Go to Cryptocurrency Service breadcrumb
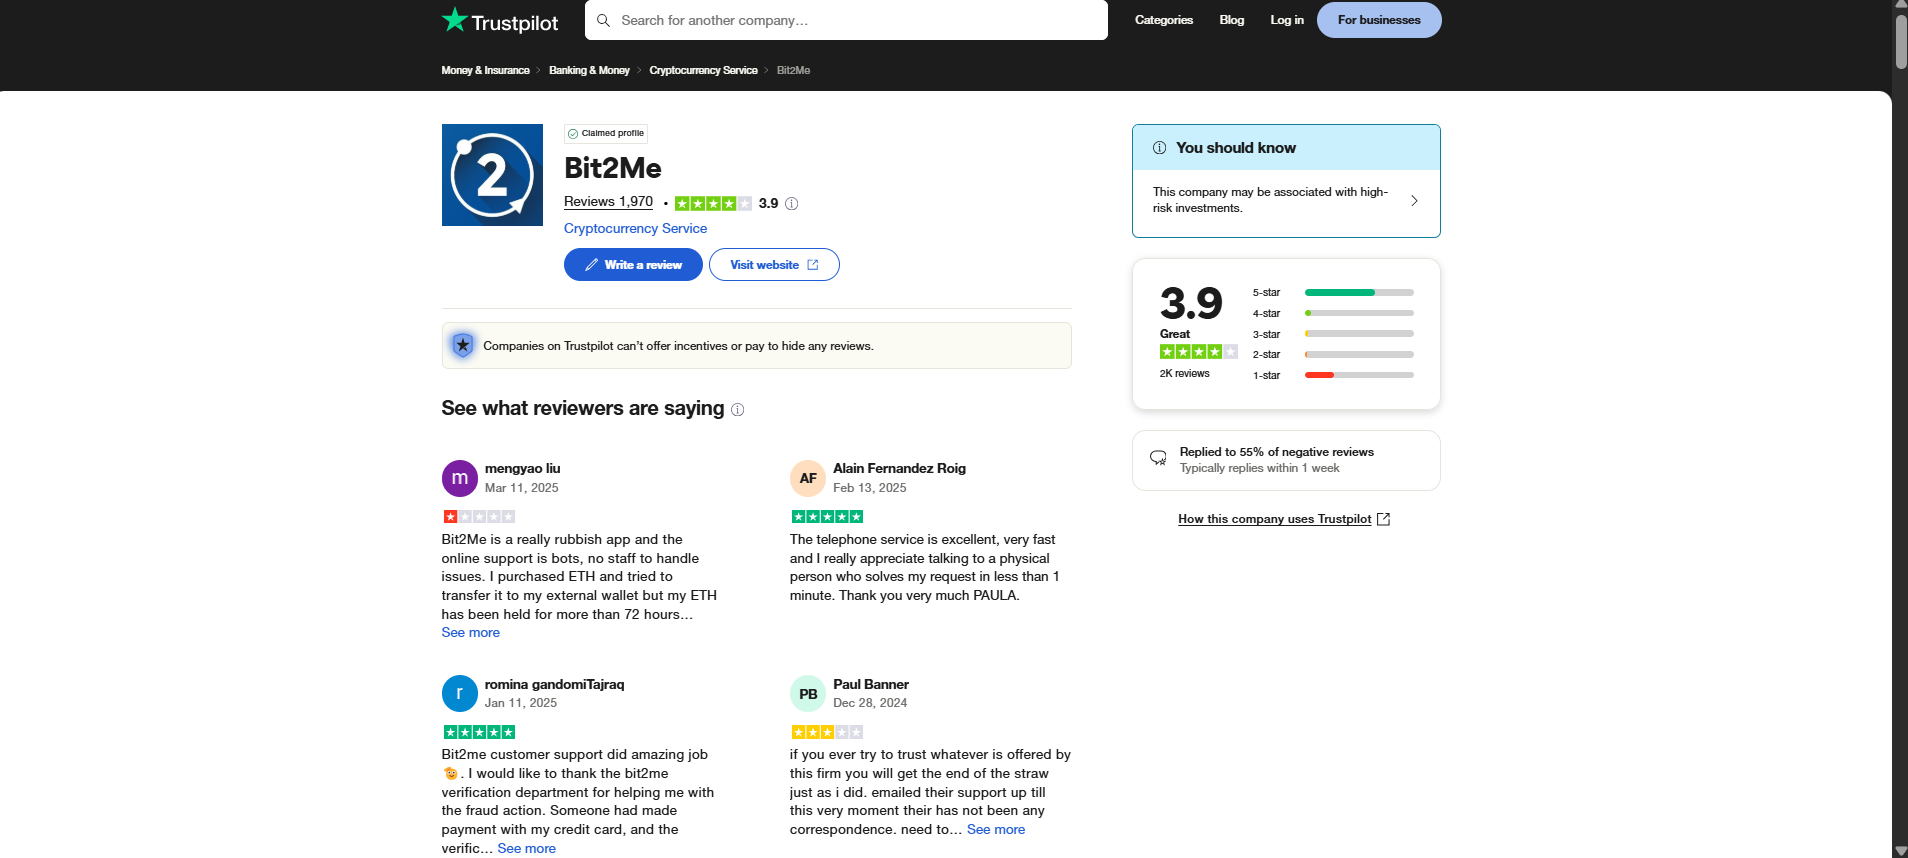The image size is (1908, 858). tap(703, 70)
